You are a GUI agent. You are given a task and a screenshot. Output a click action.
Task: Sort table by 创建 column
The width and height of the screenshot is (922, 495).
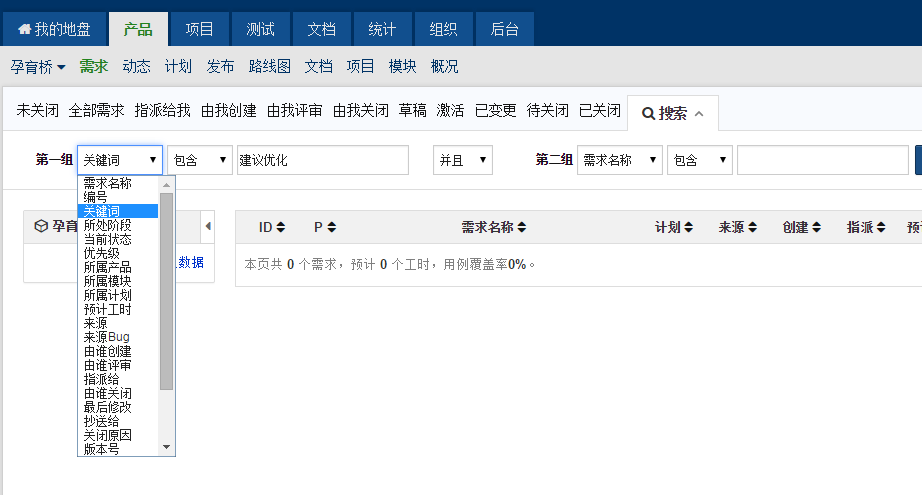tap(801, 227)
